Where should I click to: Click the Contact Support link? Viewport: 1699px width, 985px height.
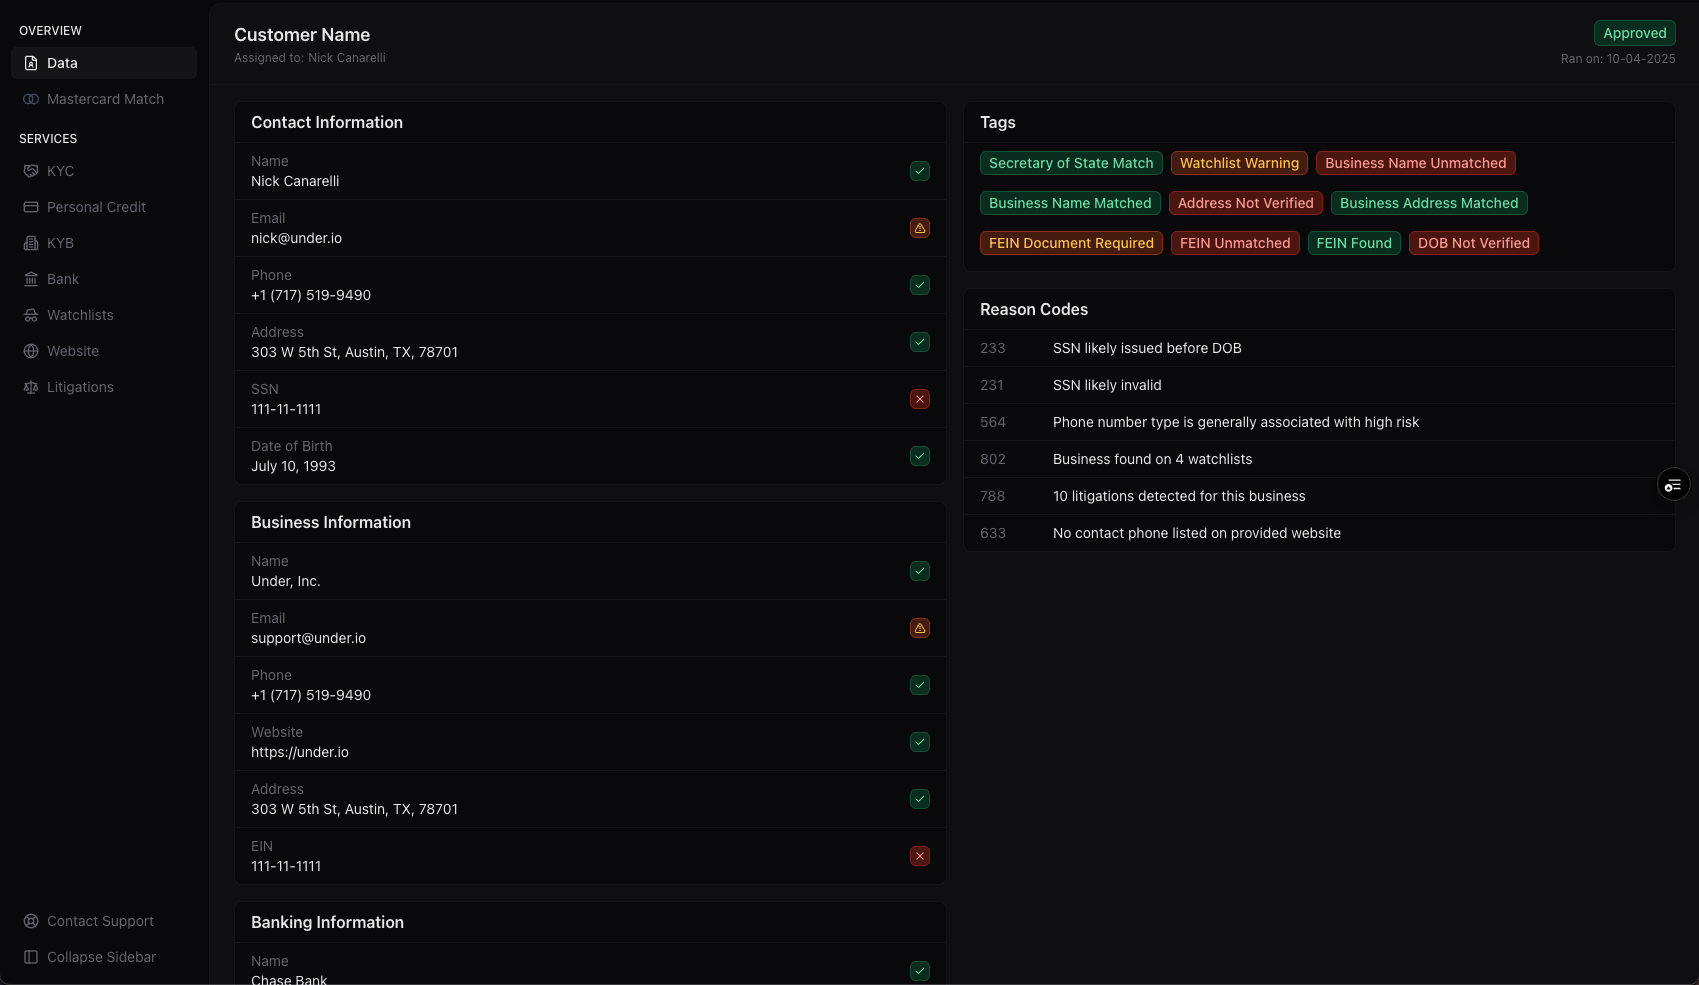tap(100, 921)
